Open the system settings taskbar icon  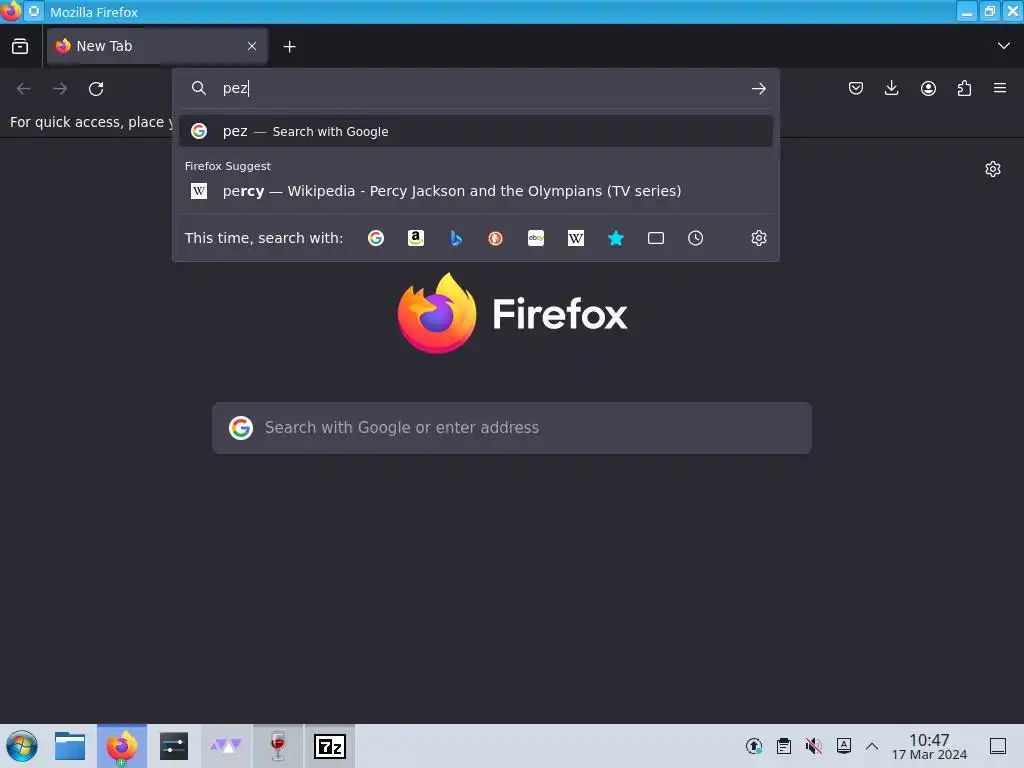[174, 746]
